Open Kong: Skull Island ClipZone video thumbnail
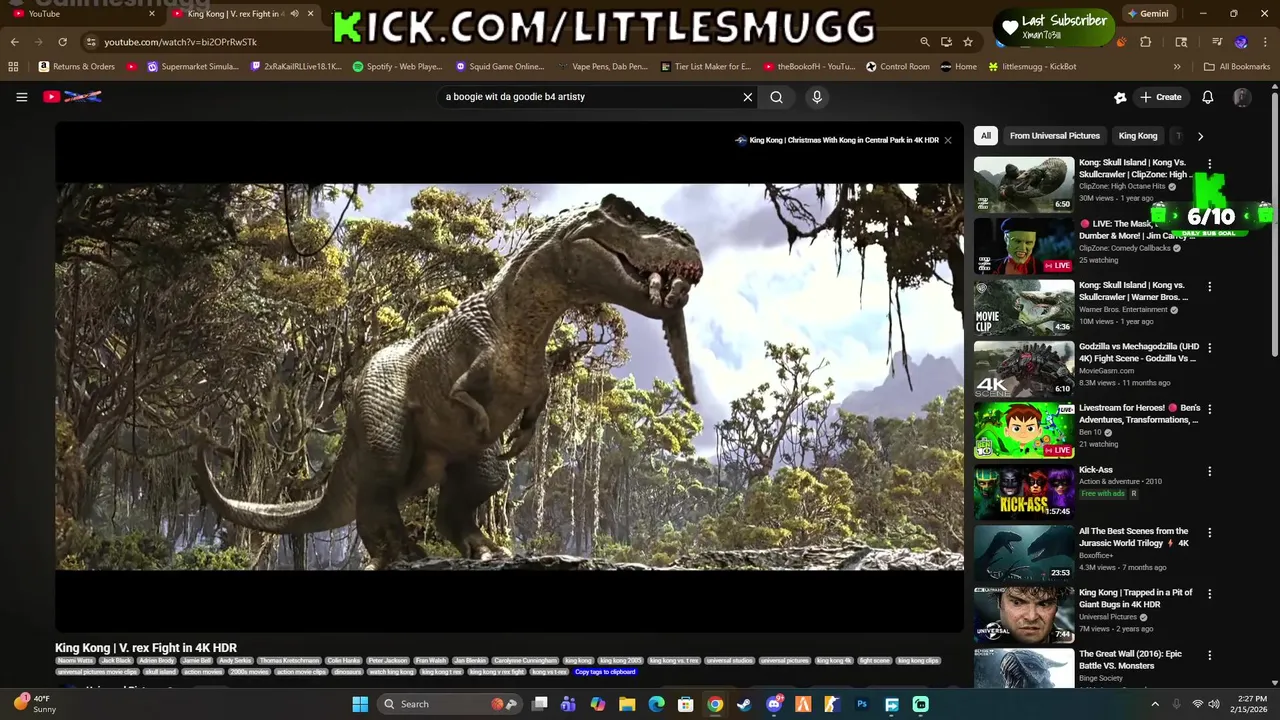The width and height of the screenshot is (1280, 720). point(1024,184)
